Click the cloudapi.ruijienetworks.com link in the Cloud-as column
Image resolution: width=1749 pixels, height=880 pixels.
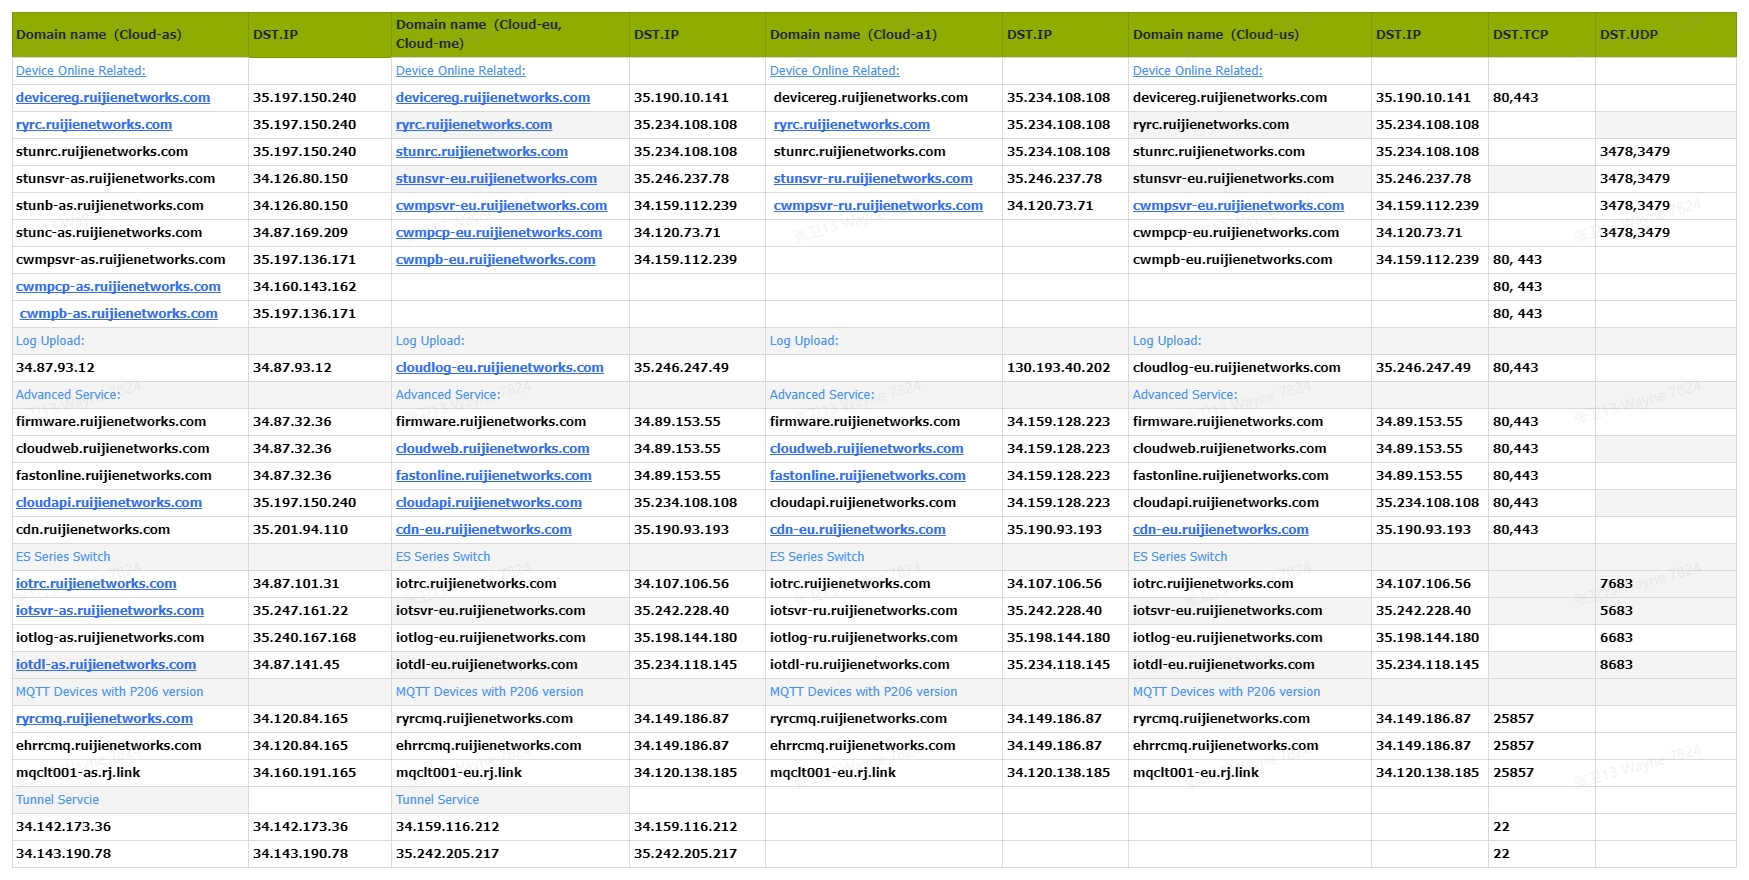pyautogui.click(x=109, y=503)
